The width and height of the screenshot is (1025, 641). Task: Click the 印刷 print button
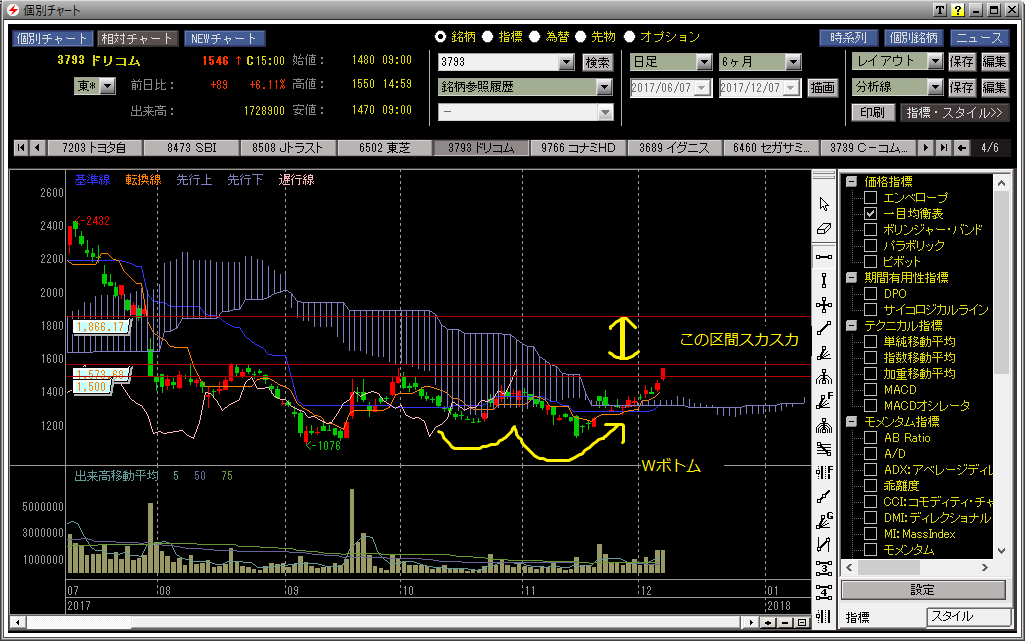click(873, 112)
